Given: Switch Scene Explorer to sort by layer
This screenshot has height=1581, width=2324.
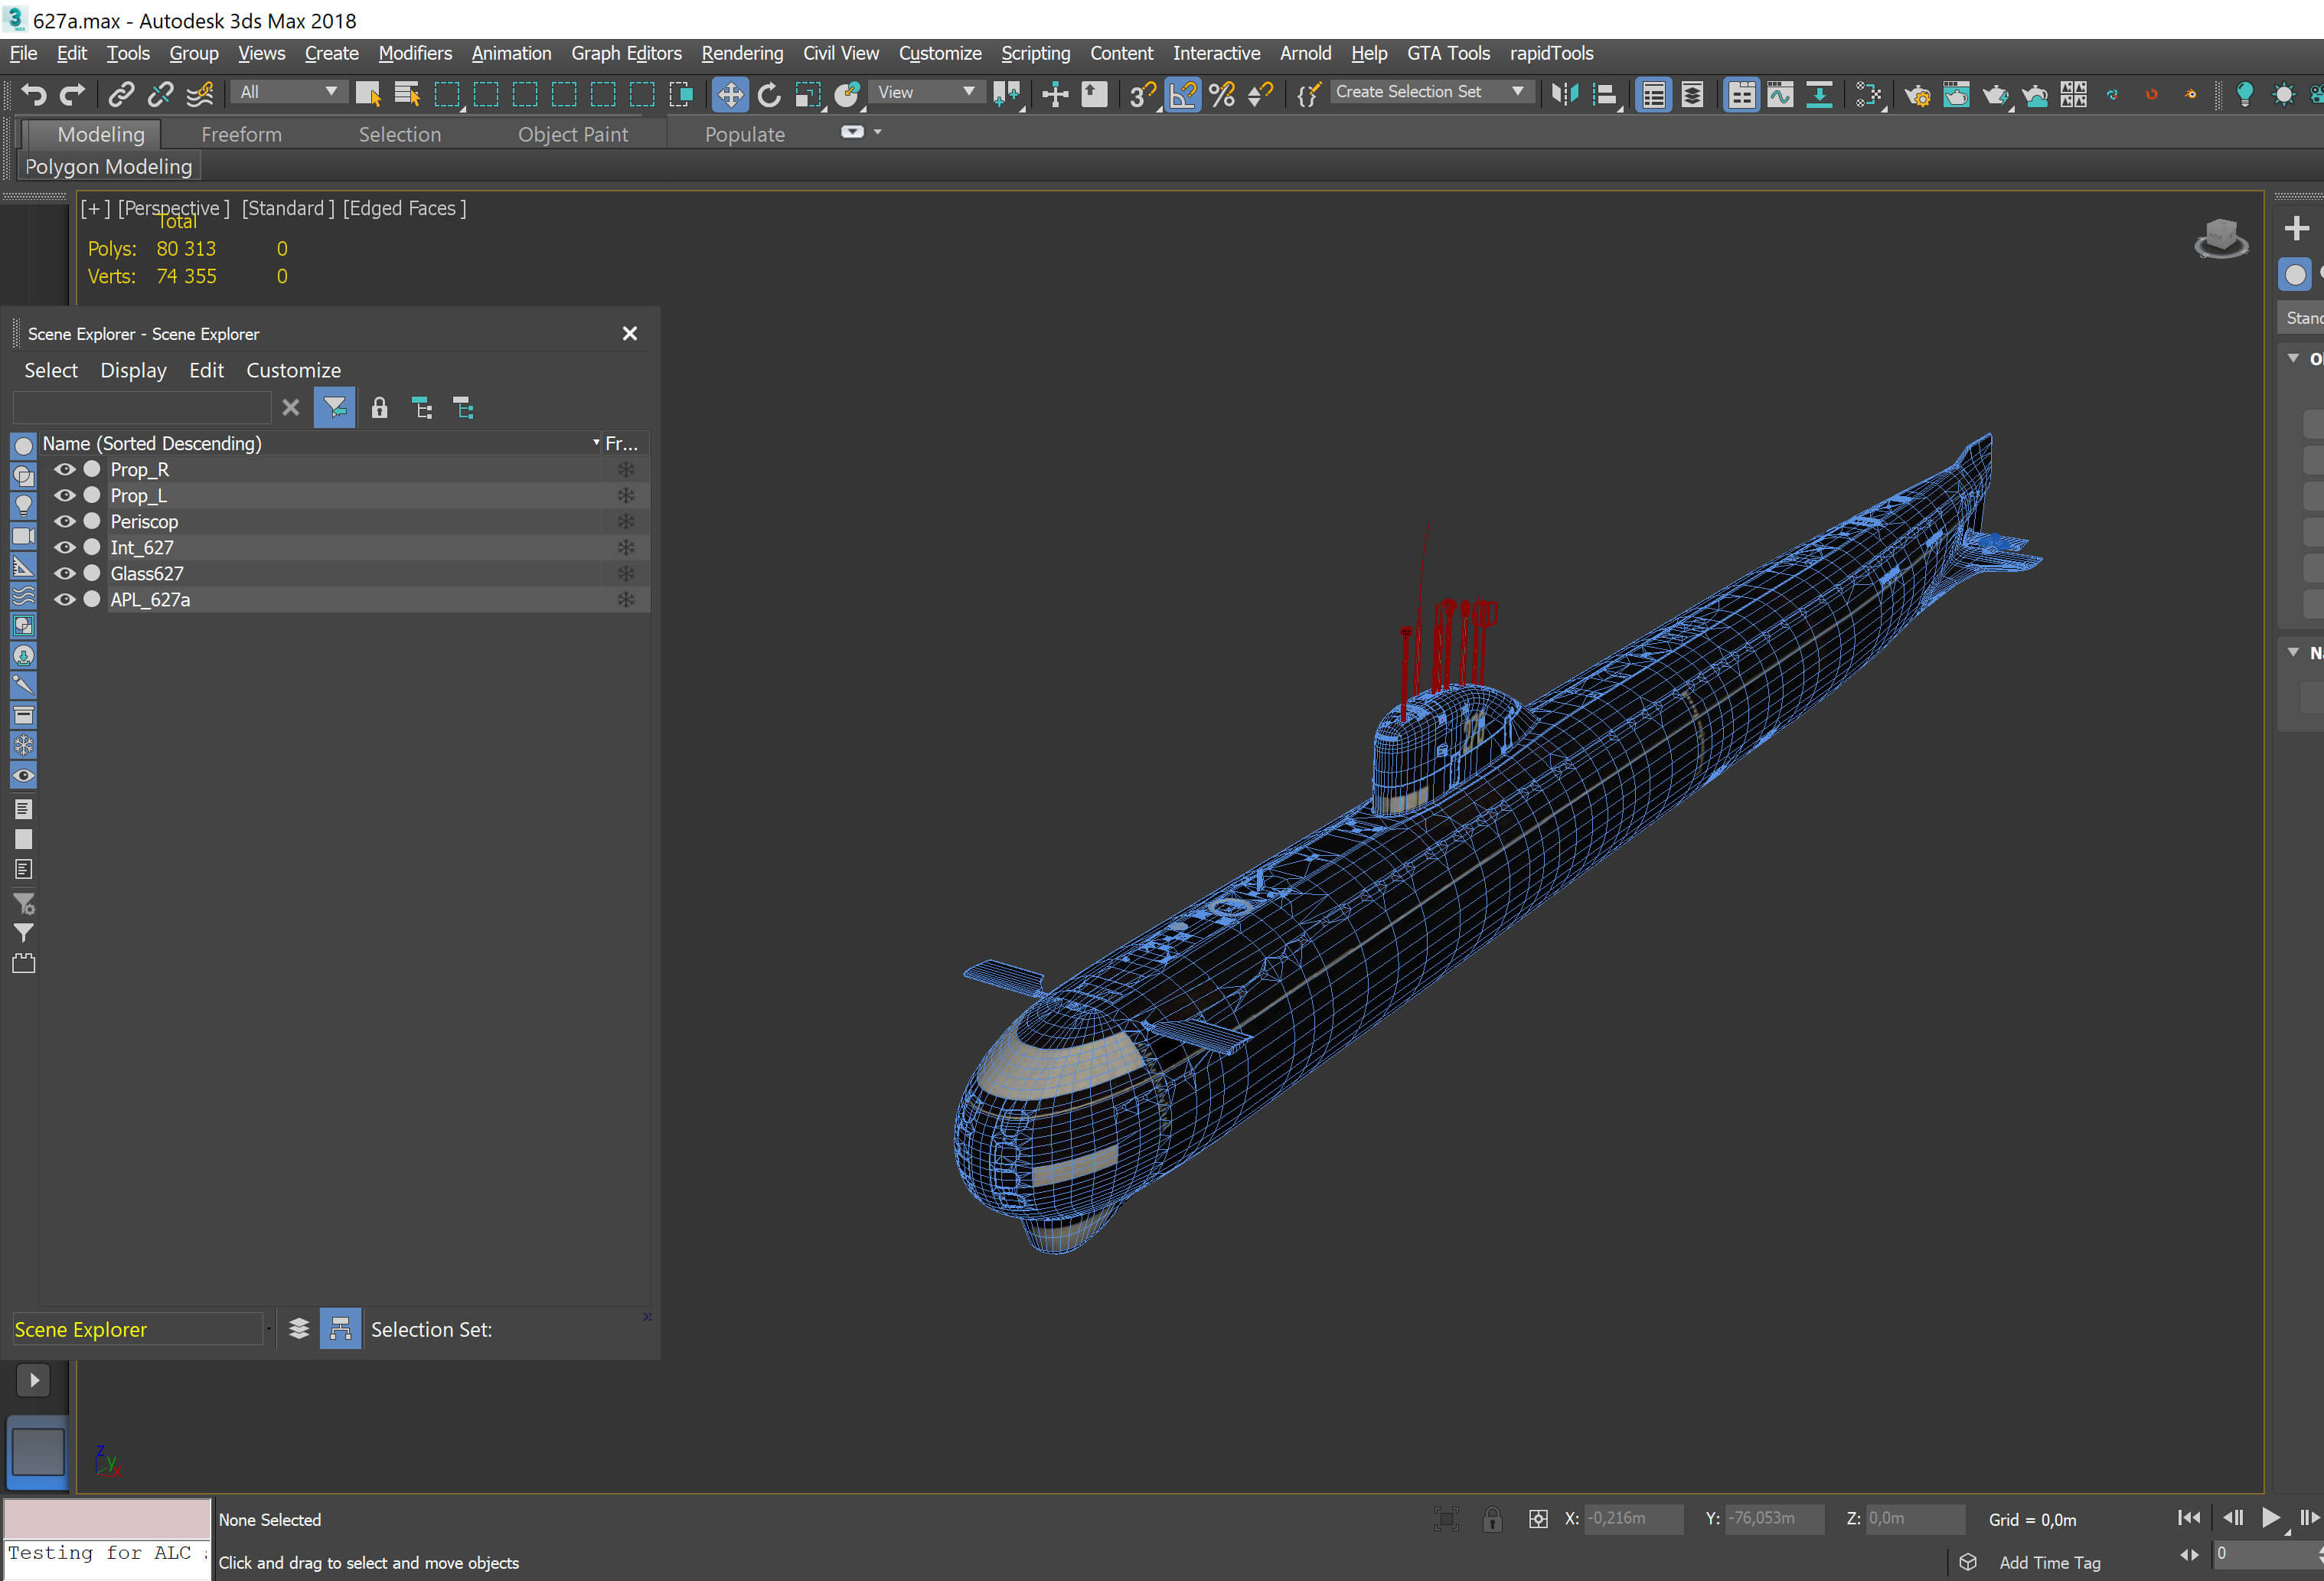Looking at the screenshot, I should (x=299, y=1329).
